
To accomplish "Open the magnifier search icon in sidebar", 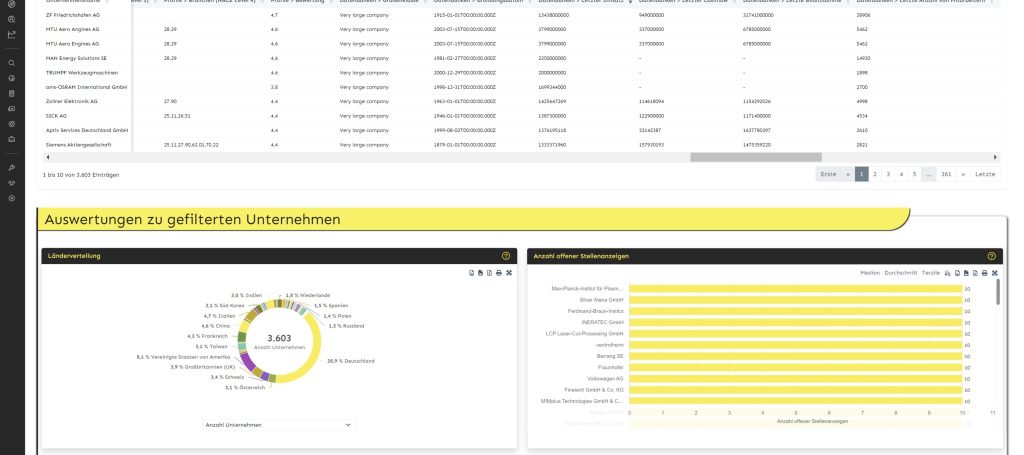I will (12, 63).
